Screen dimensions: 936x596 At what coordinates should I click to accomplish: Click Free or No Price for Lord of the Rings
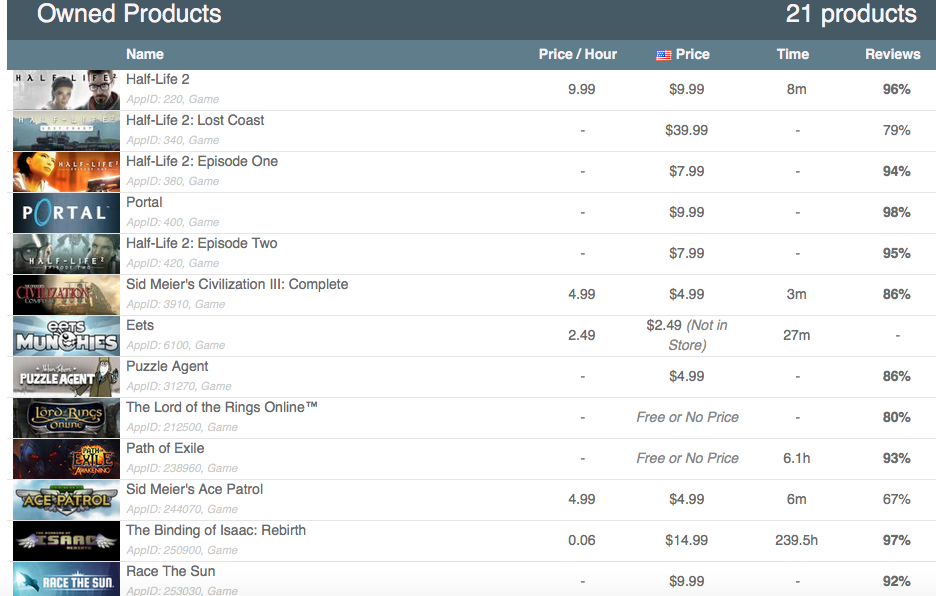click(x=687, y=417)
